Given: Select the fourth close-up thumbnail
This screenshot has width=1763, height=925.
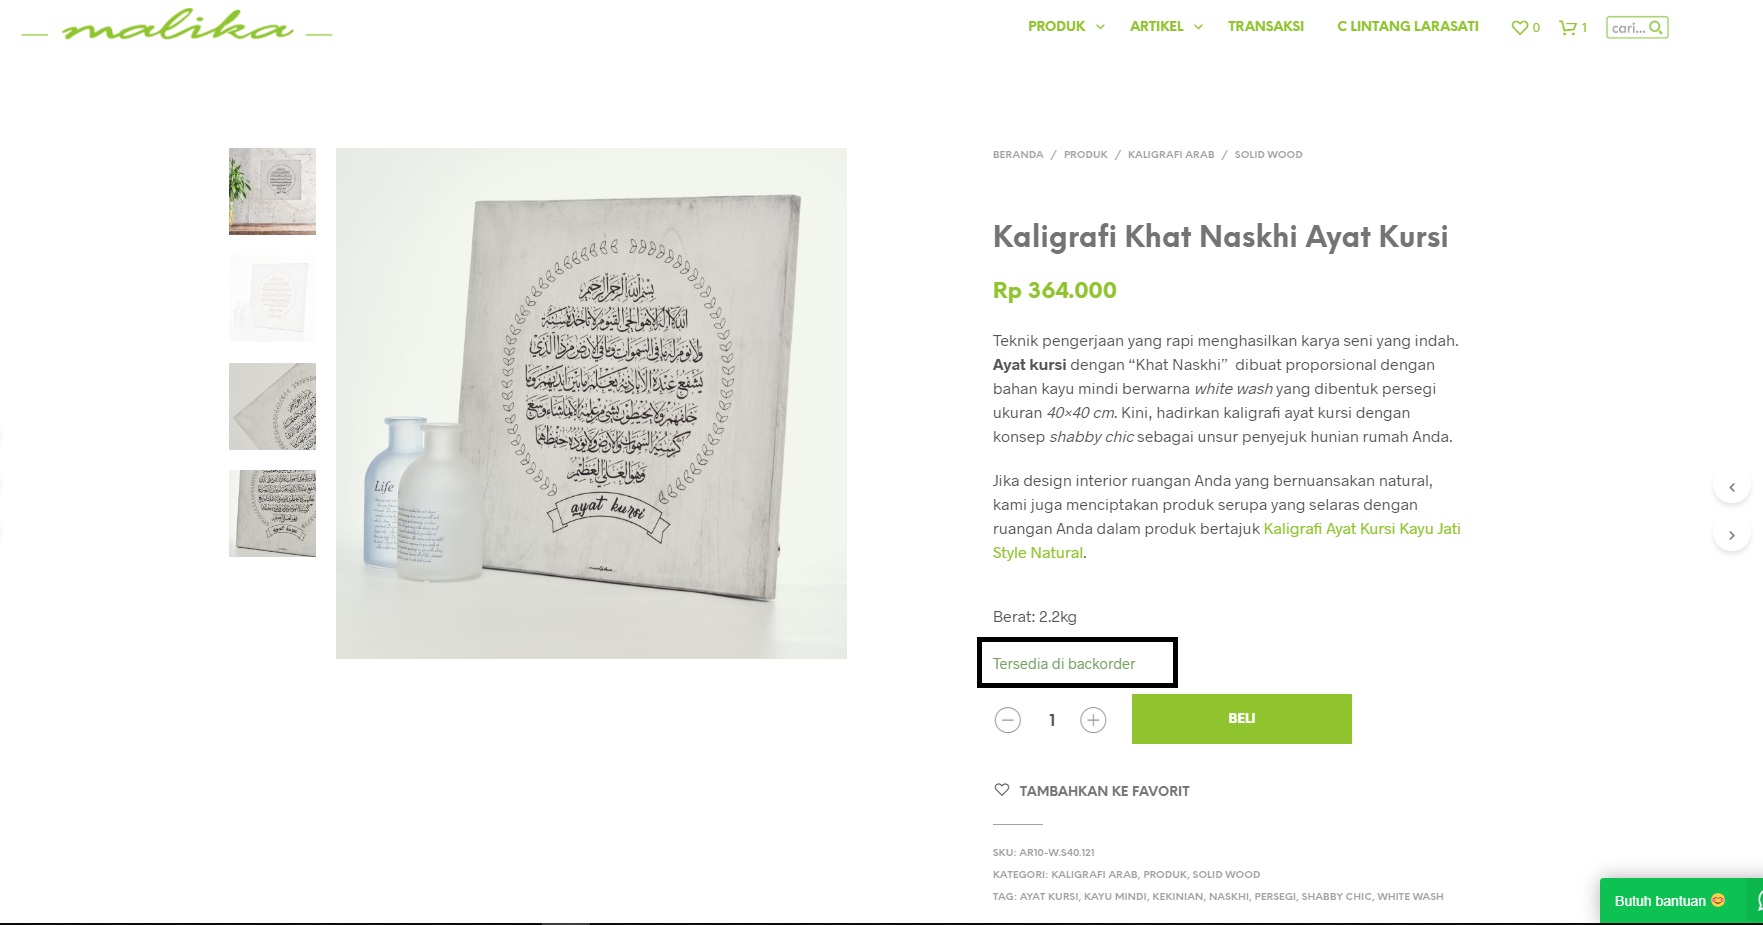Looking at the screenshot, I should coord(272,514).
